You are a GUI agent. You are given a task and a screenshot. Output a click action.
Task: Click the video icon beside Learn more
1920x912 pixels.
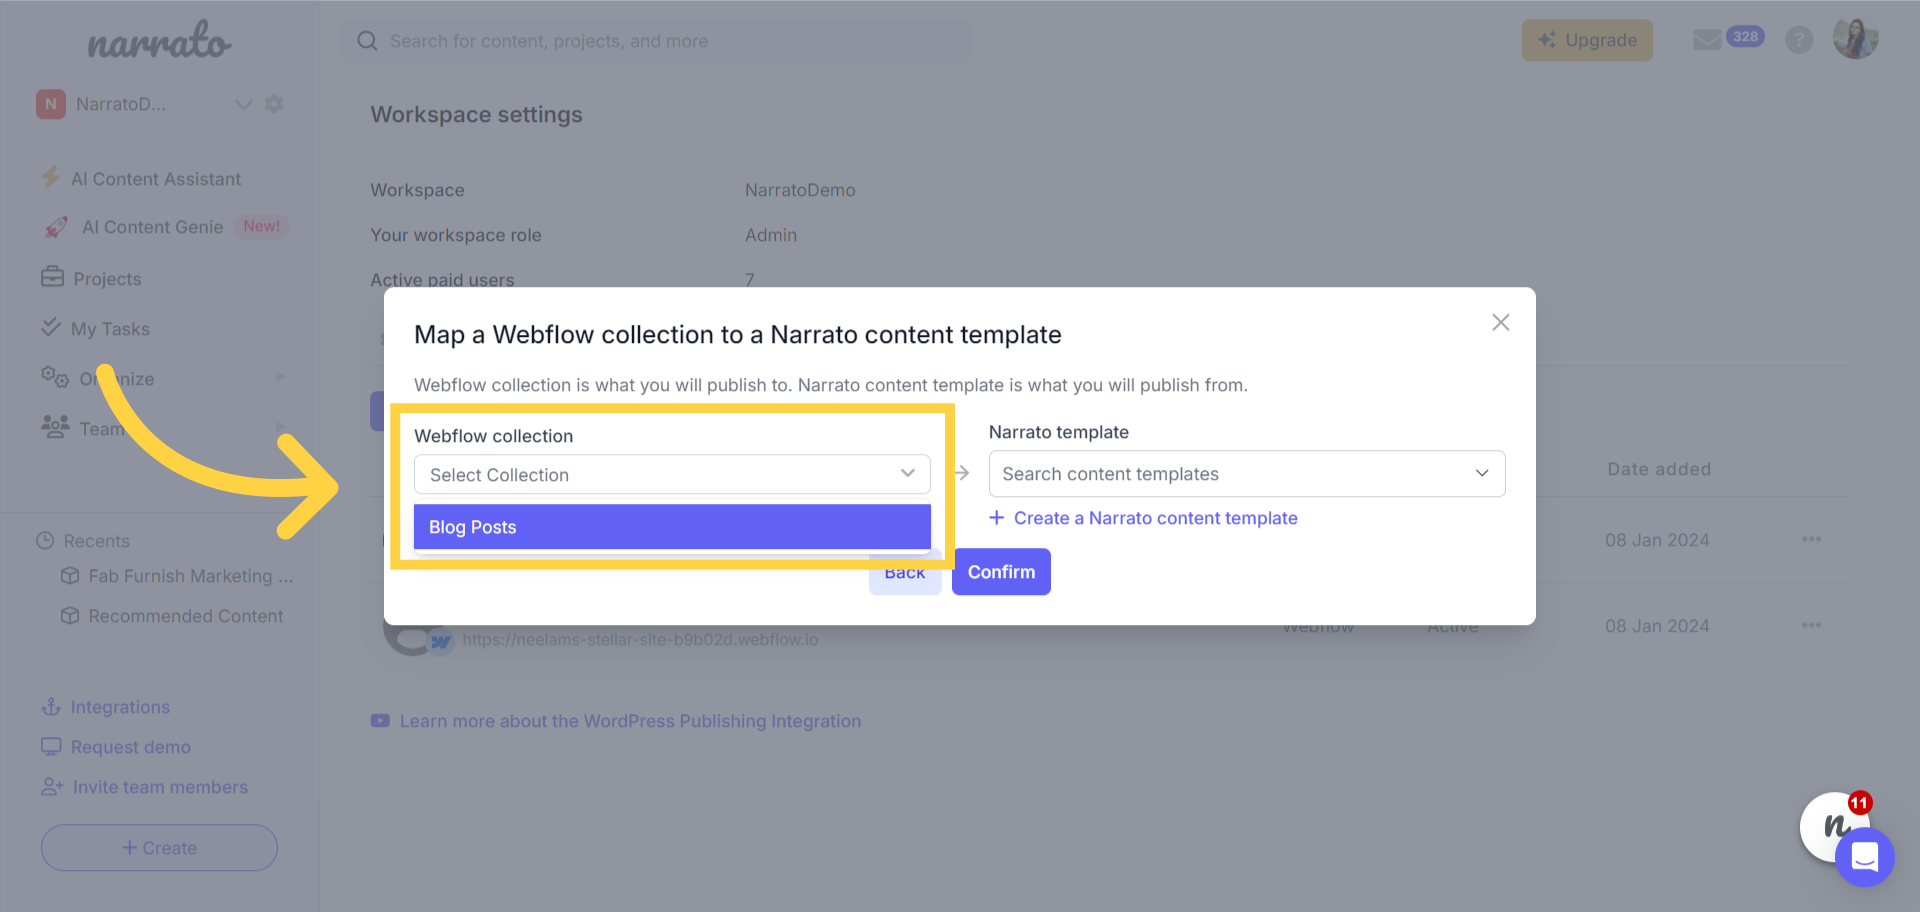pos(380,721)
